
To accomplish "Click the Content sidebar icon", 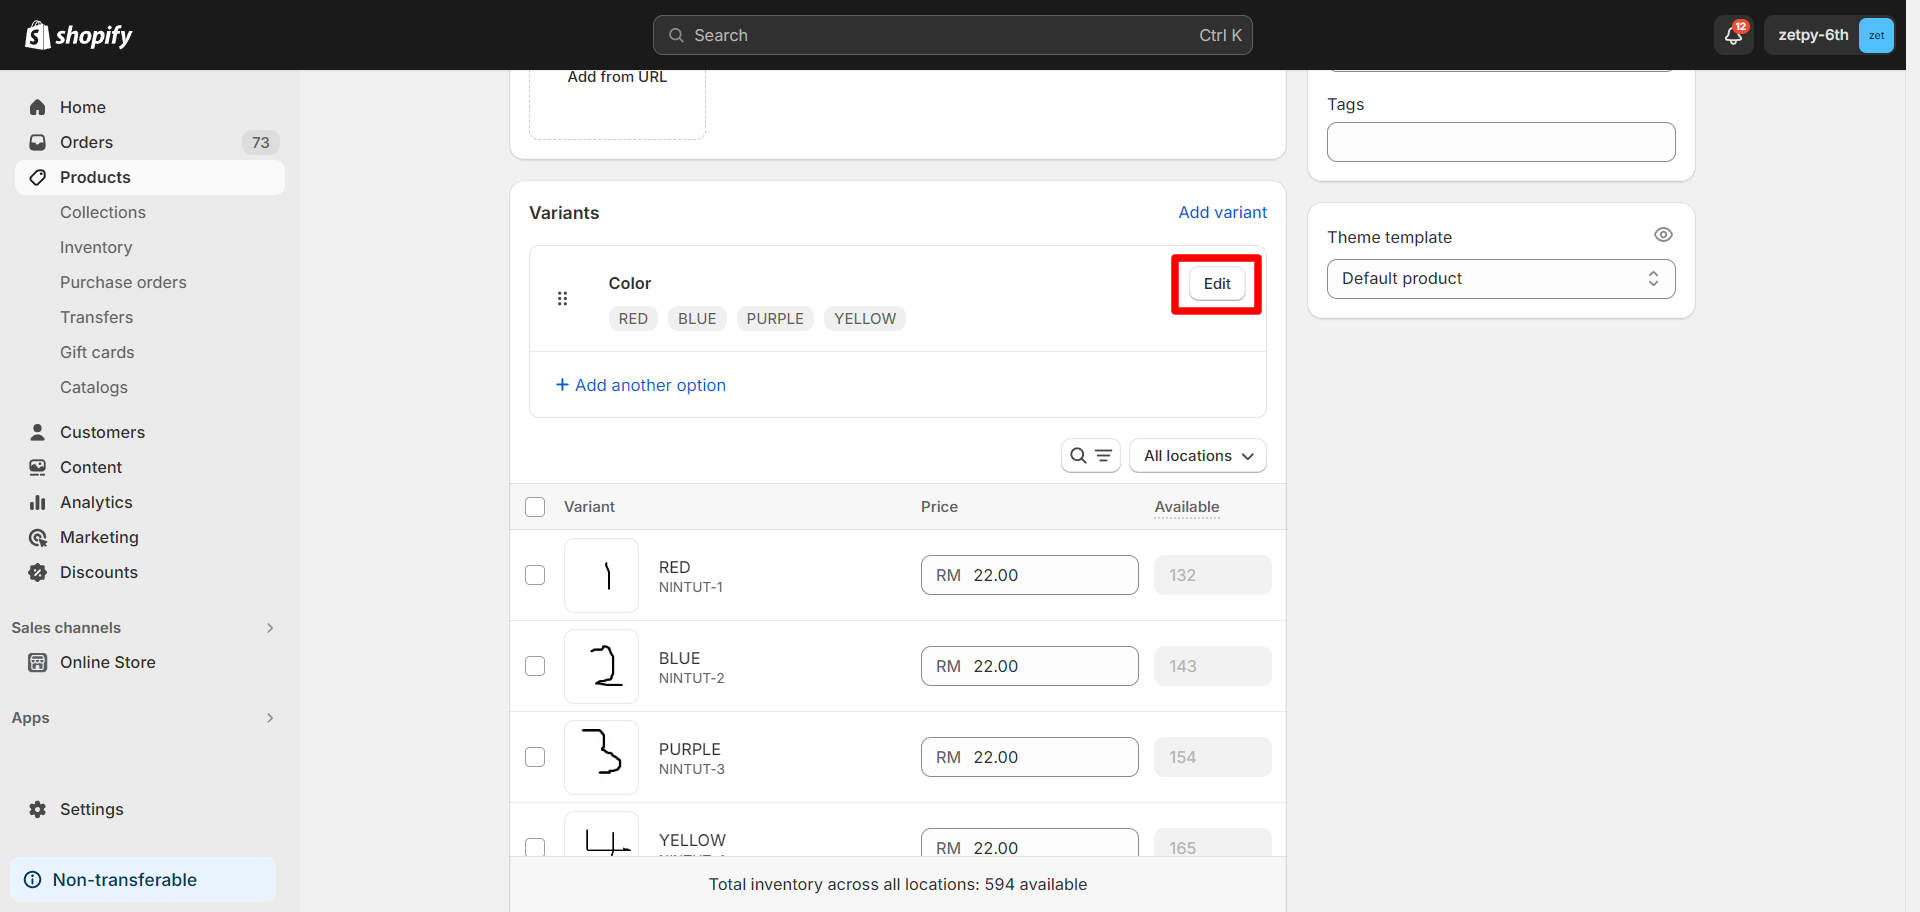I will tap(38, 467).
